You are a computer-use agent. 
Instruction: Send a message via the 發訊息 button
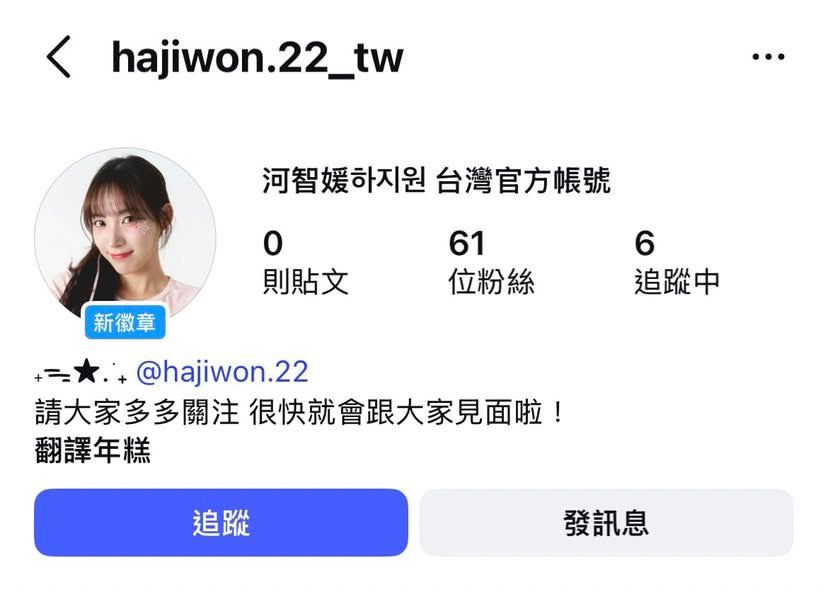click(x=606, y=522)
